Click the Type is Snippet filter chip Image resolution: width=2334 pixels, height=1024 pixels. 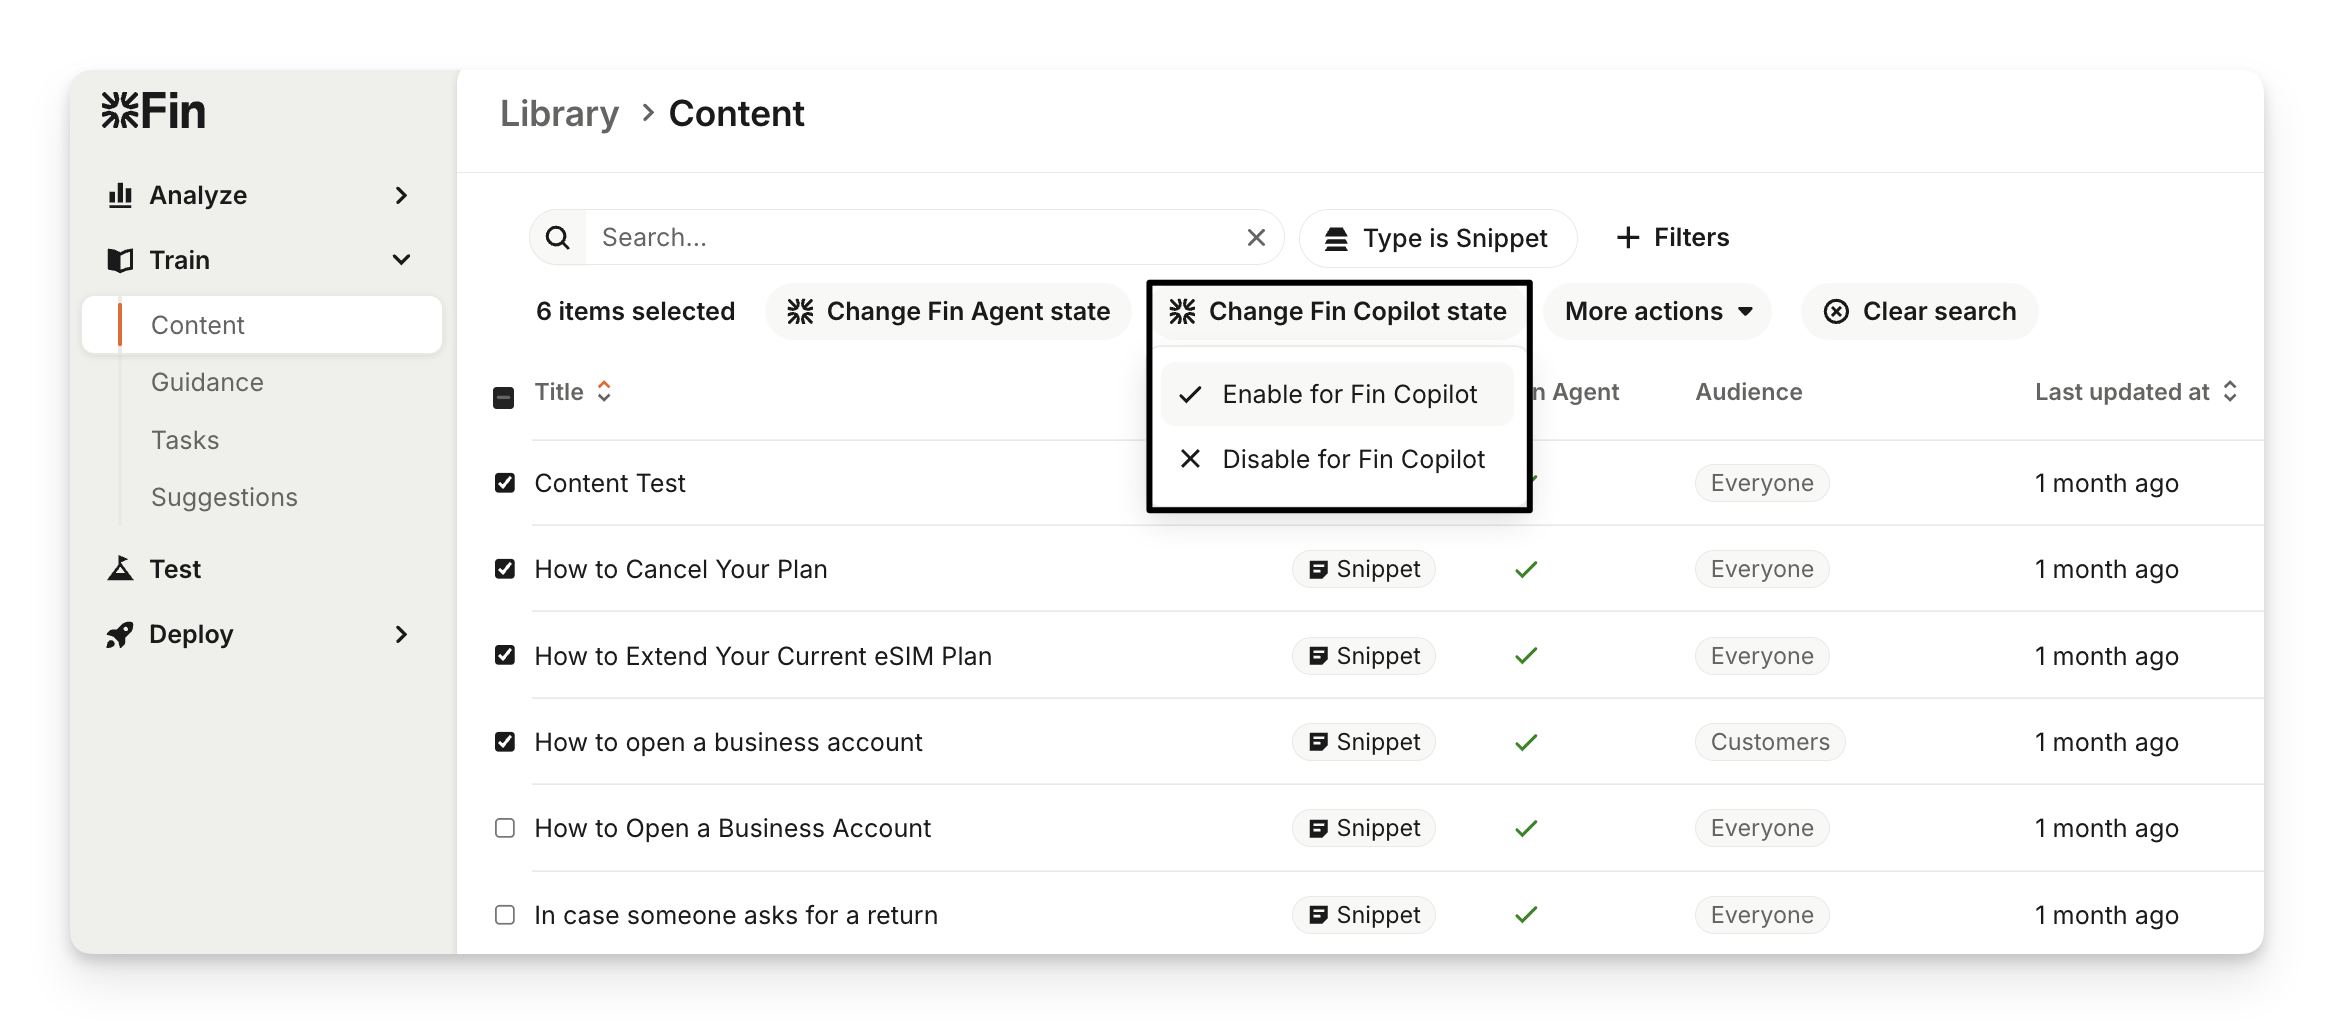1438,238
